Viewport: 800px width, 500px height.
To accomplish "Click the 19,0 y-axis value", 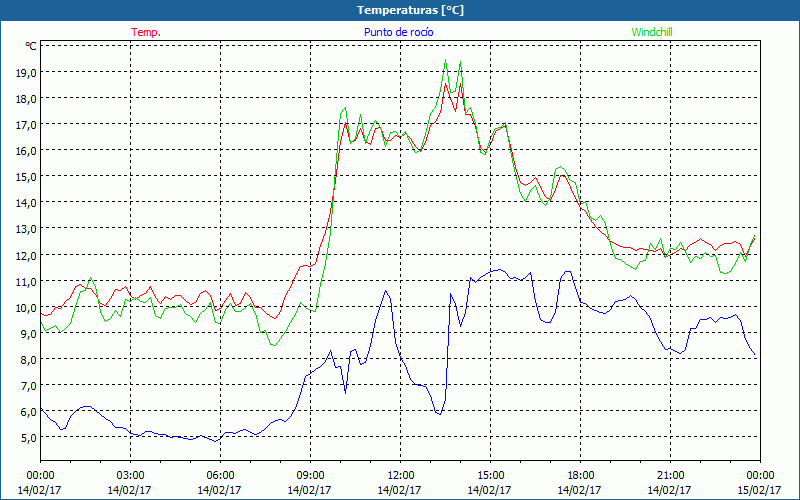I will pyautogui.click(x=27, y=72).
